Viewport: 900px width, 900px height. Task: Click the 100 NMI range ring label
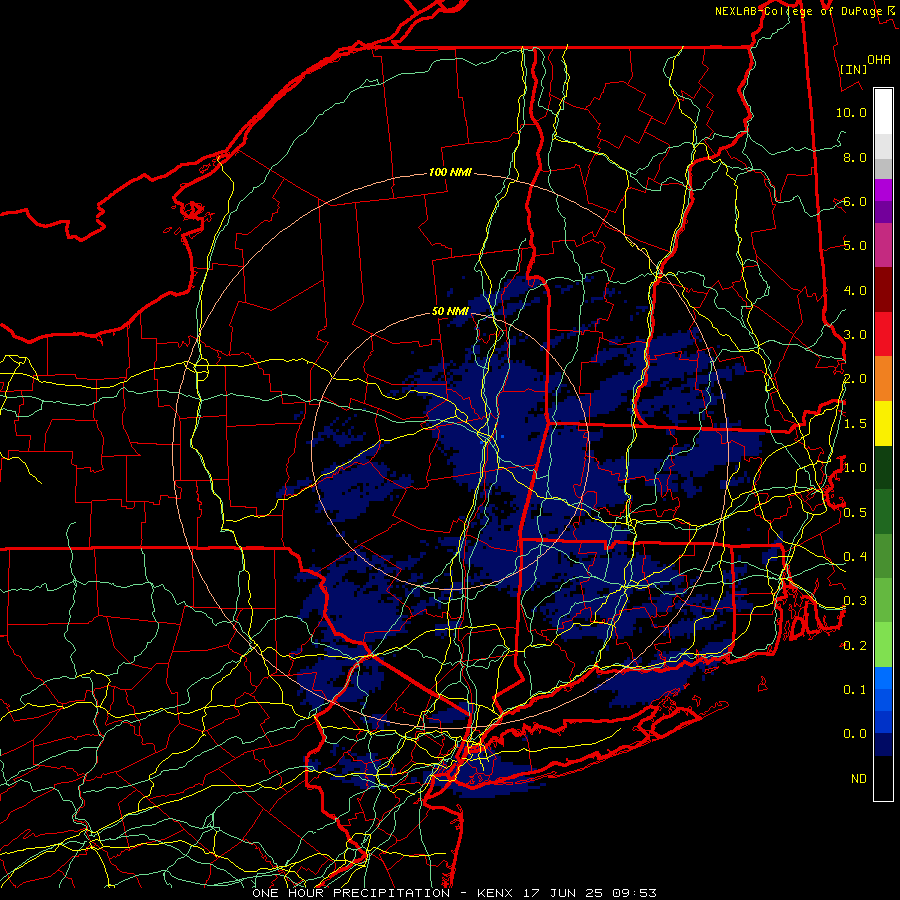pos(450,172)
